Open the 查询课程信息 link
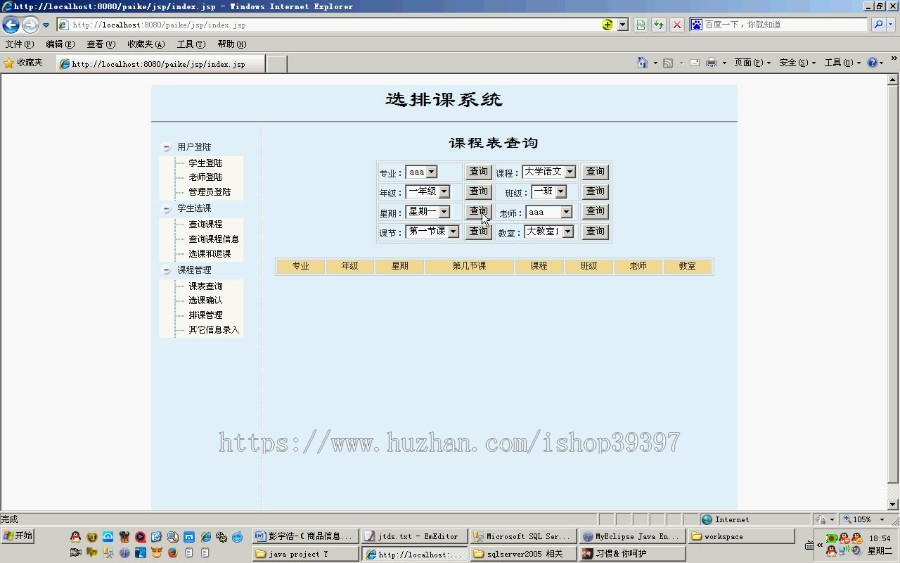Image resolution: width=900 pixels, height=563 pixels. [x=214, y=239]
